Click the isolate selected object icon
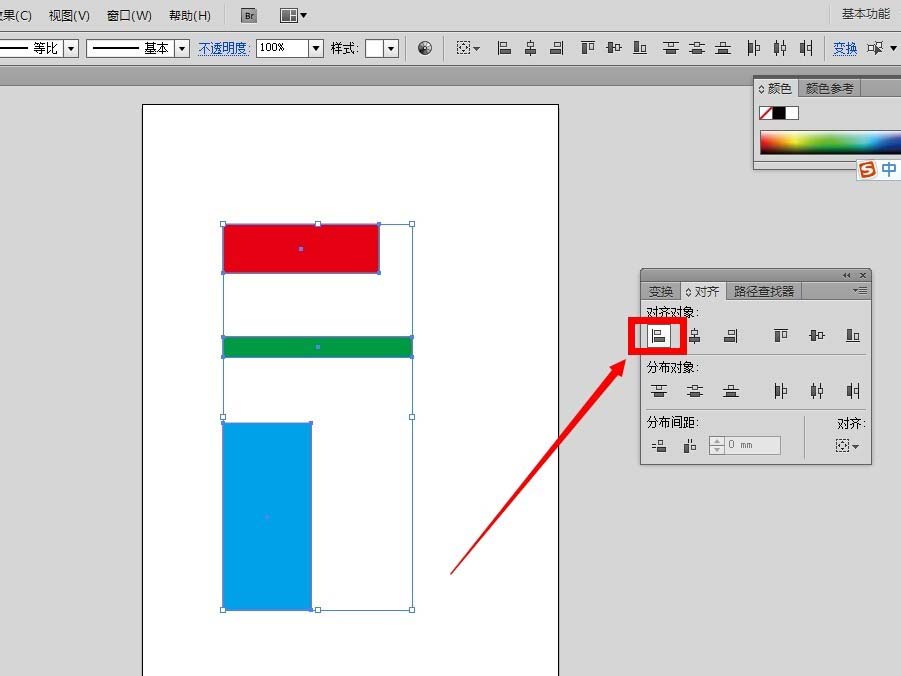901x676 pixels. pyautogui.click(x=875, y=48)
